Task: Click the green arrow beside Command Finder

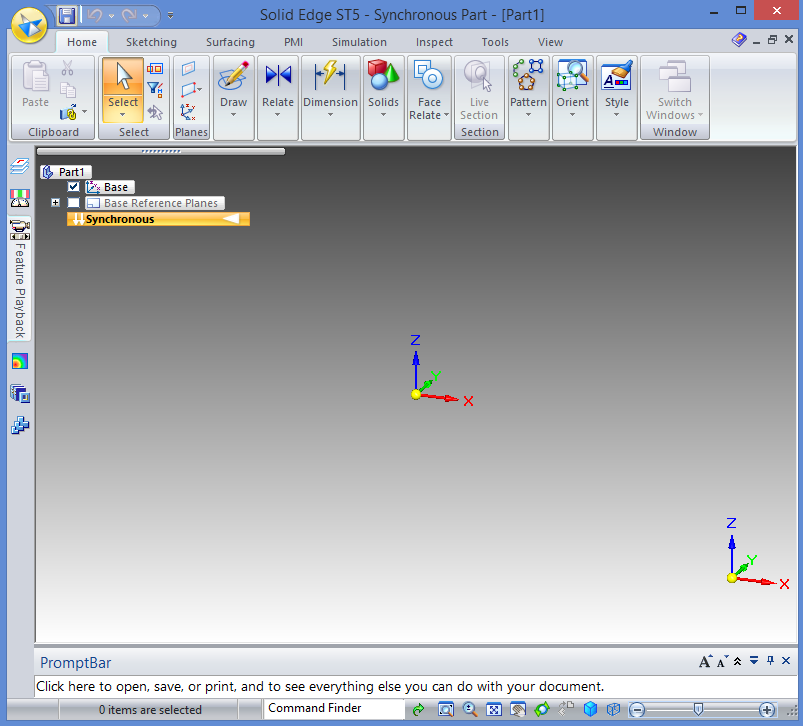Action: point(418,710)
